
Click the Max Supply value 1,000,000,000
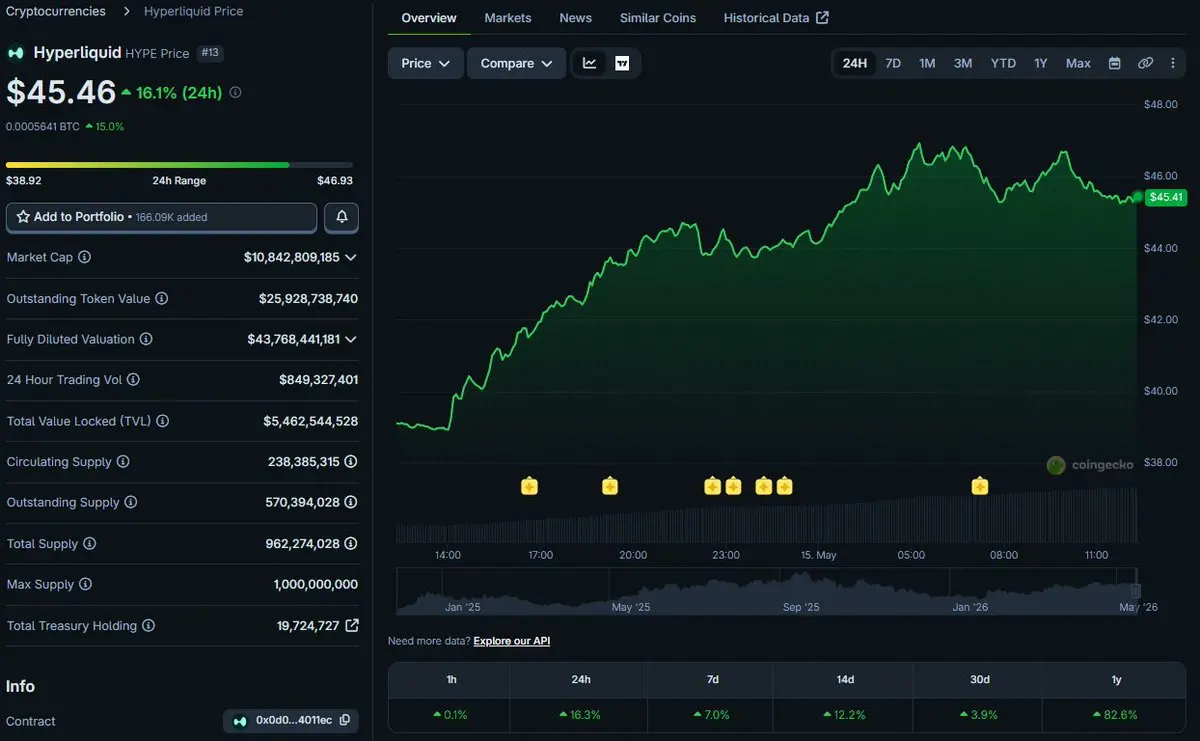point(315,584)
